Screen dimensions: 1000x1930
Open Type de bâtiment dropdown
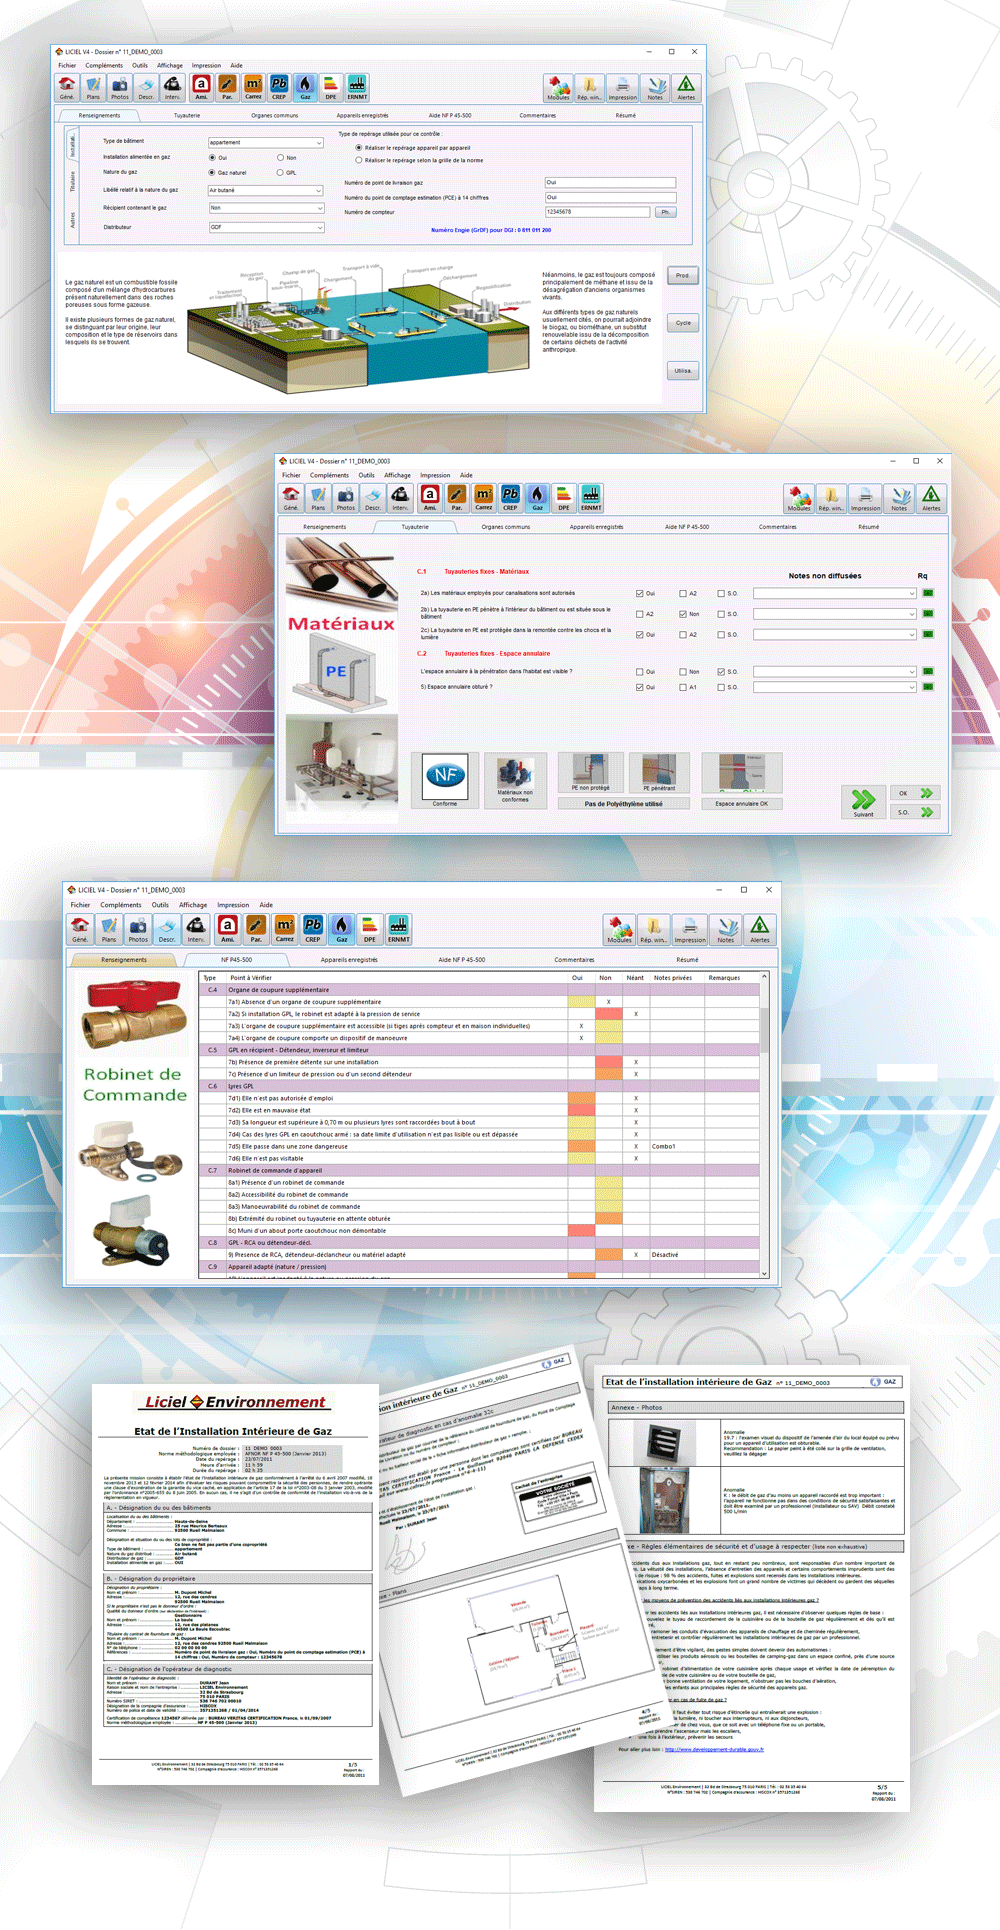pyautogui.click(x=266, y=142)
